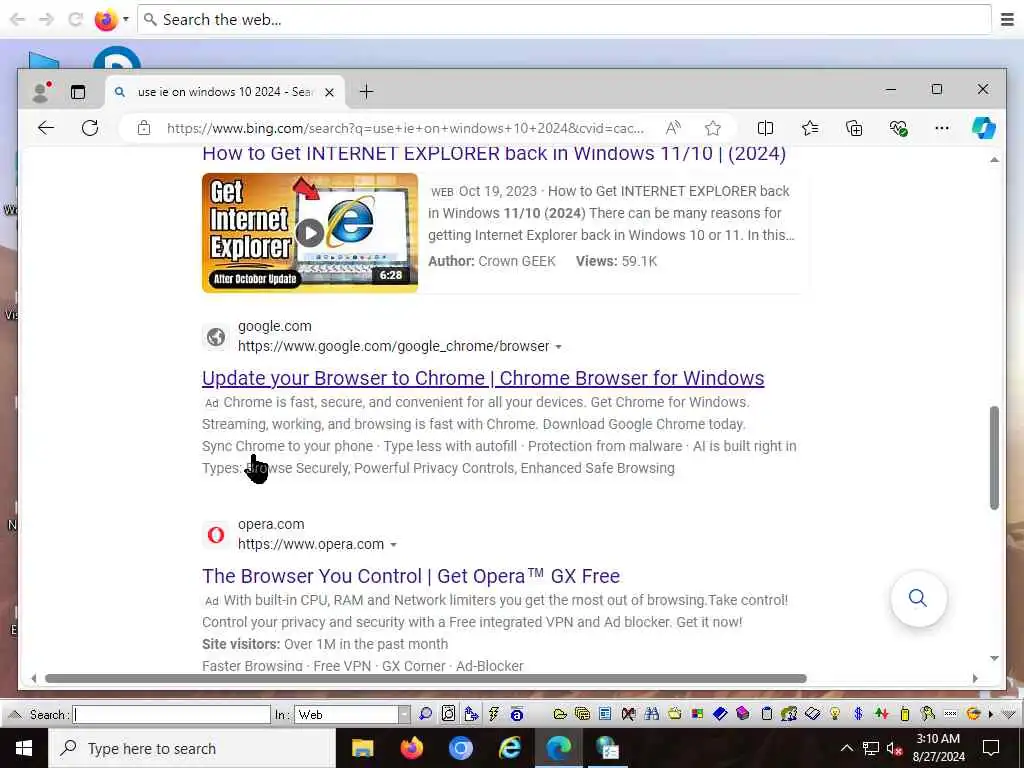This screenshot has width=1024, height=768.
Task: Click the google.com globe icon
Action: tap(216, 337)
